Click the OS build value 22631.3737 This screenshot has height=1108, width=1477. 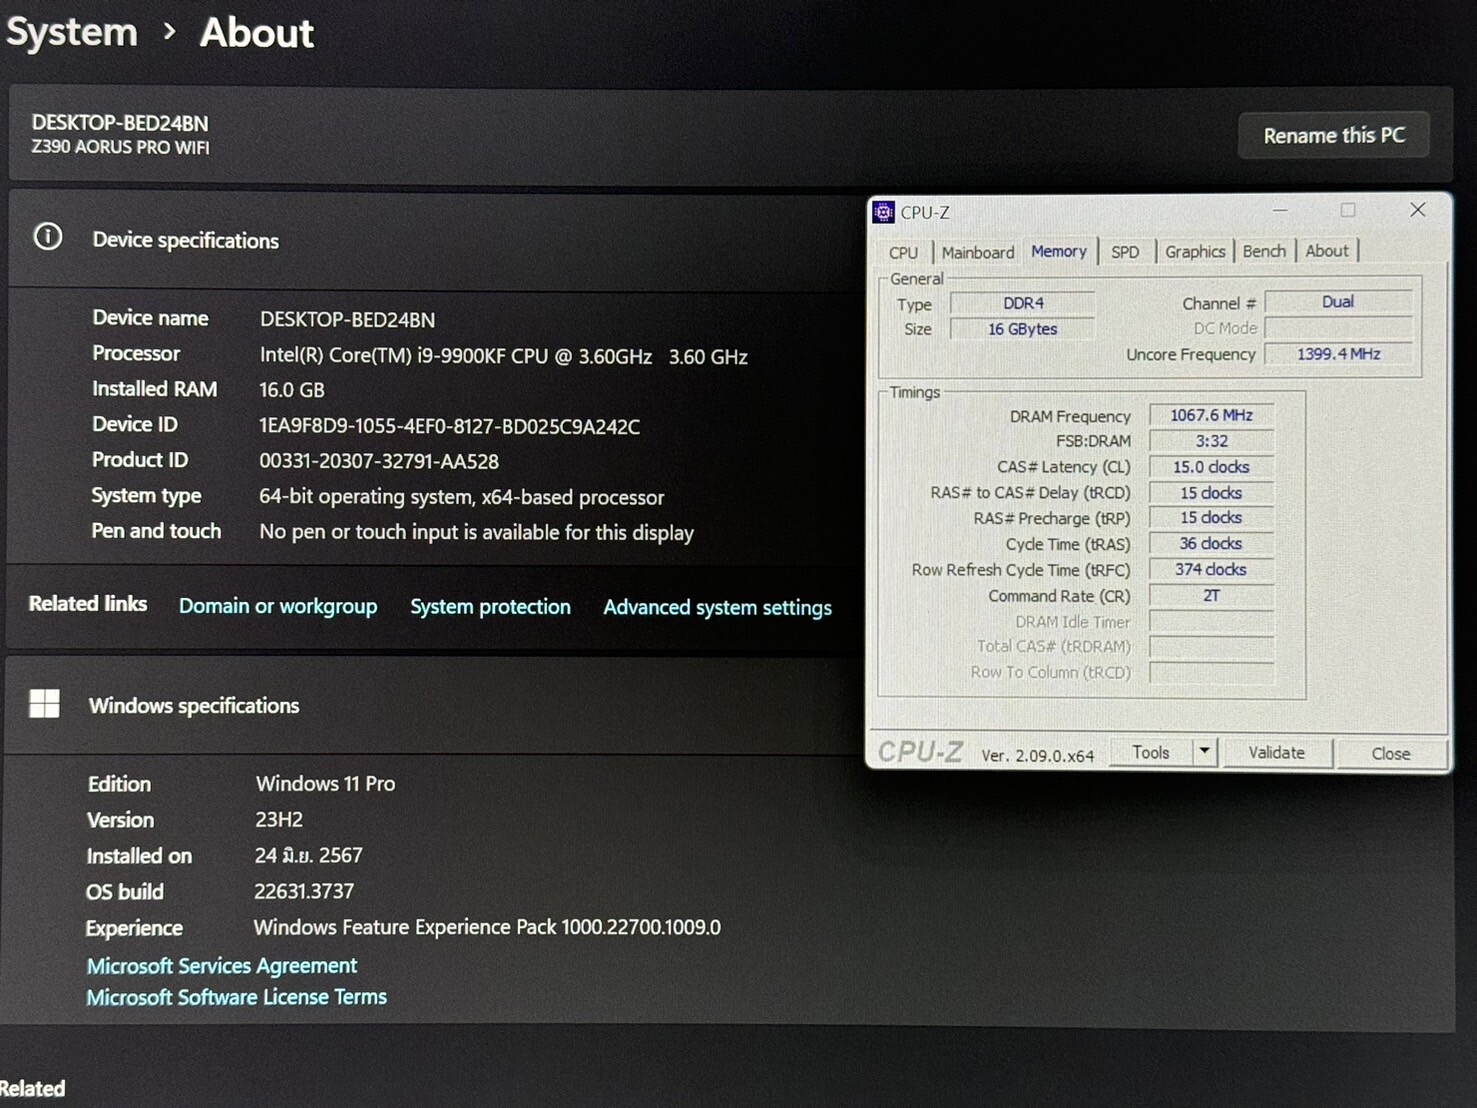(x=304, y=891)
